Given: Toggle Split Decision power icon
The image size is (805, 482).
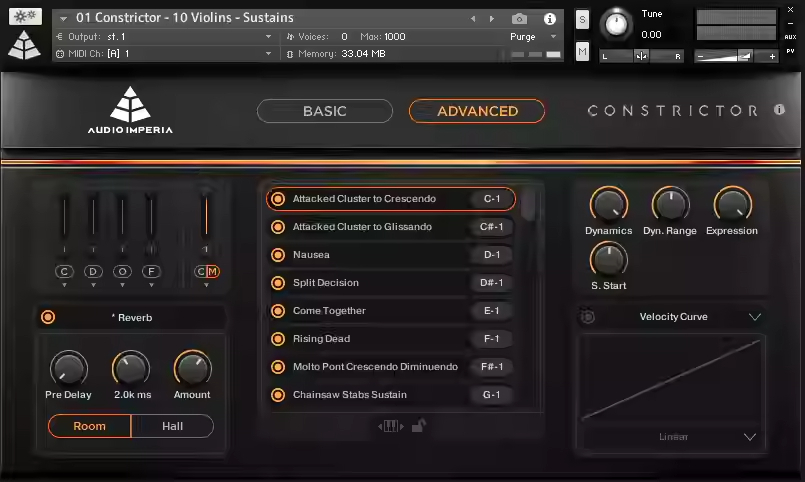Looking at the screenshot, I should pos(278,283).
